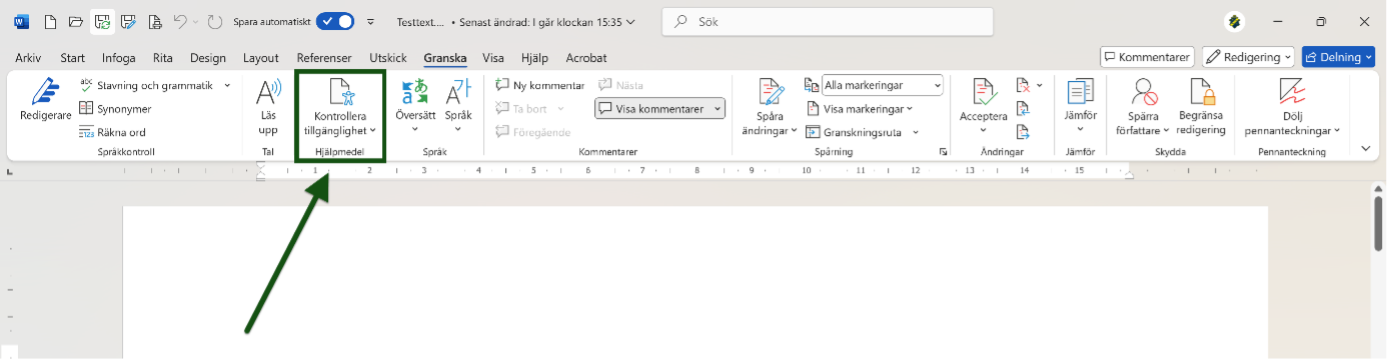Switch to the Utskick tab

(388, 58)
